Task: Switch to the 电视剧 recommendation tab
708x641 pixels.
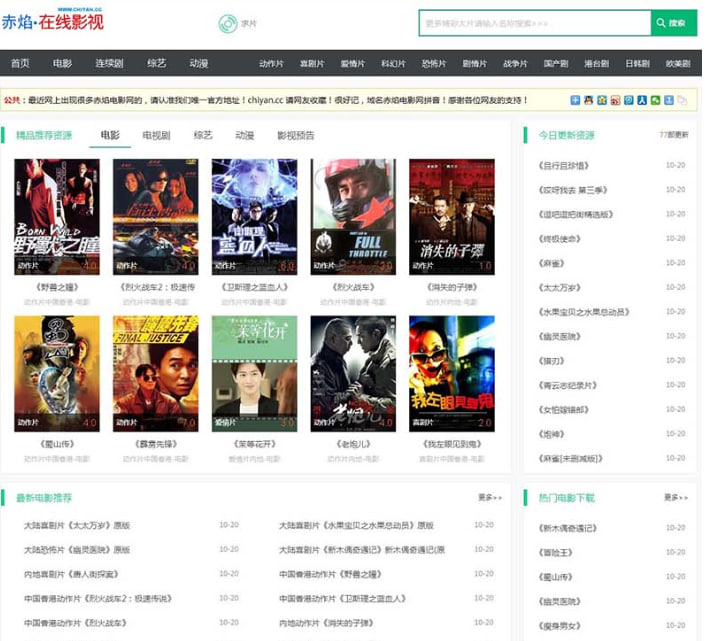Action: [156, 135]
